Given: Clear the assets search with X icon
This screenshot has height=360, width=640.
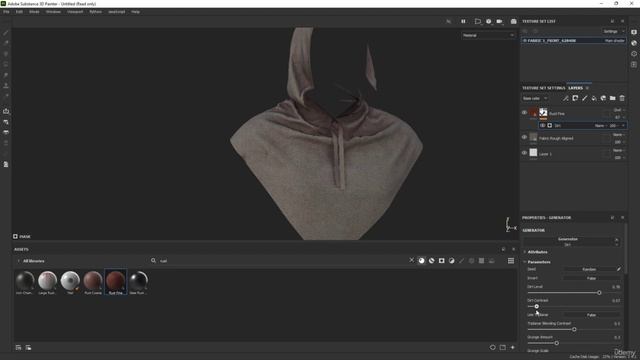Looking at the screenshot, I should click(411, 260).
